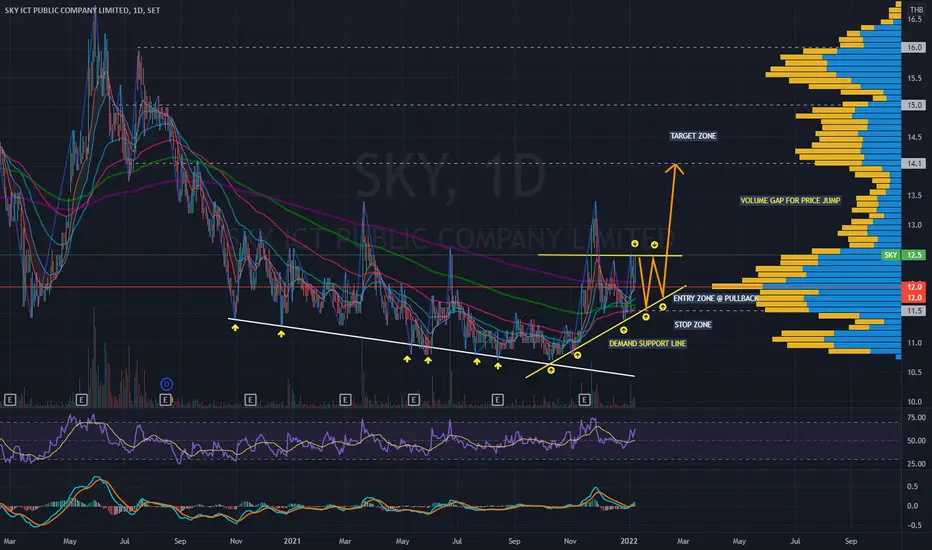Click the 11.5 price level label
932x550 pixels.
pos(914,311)
